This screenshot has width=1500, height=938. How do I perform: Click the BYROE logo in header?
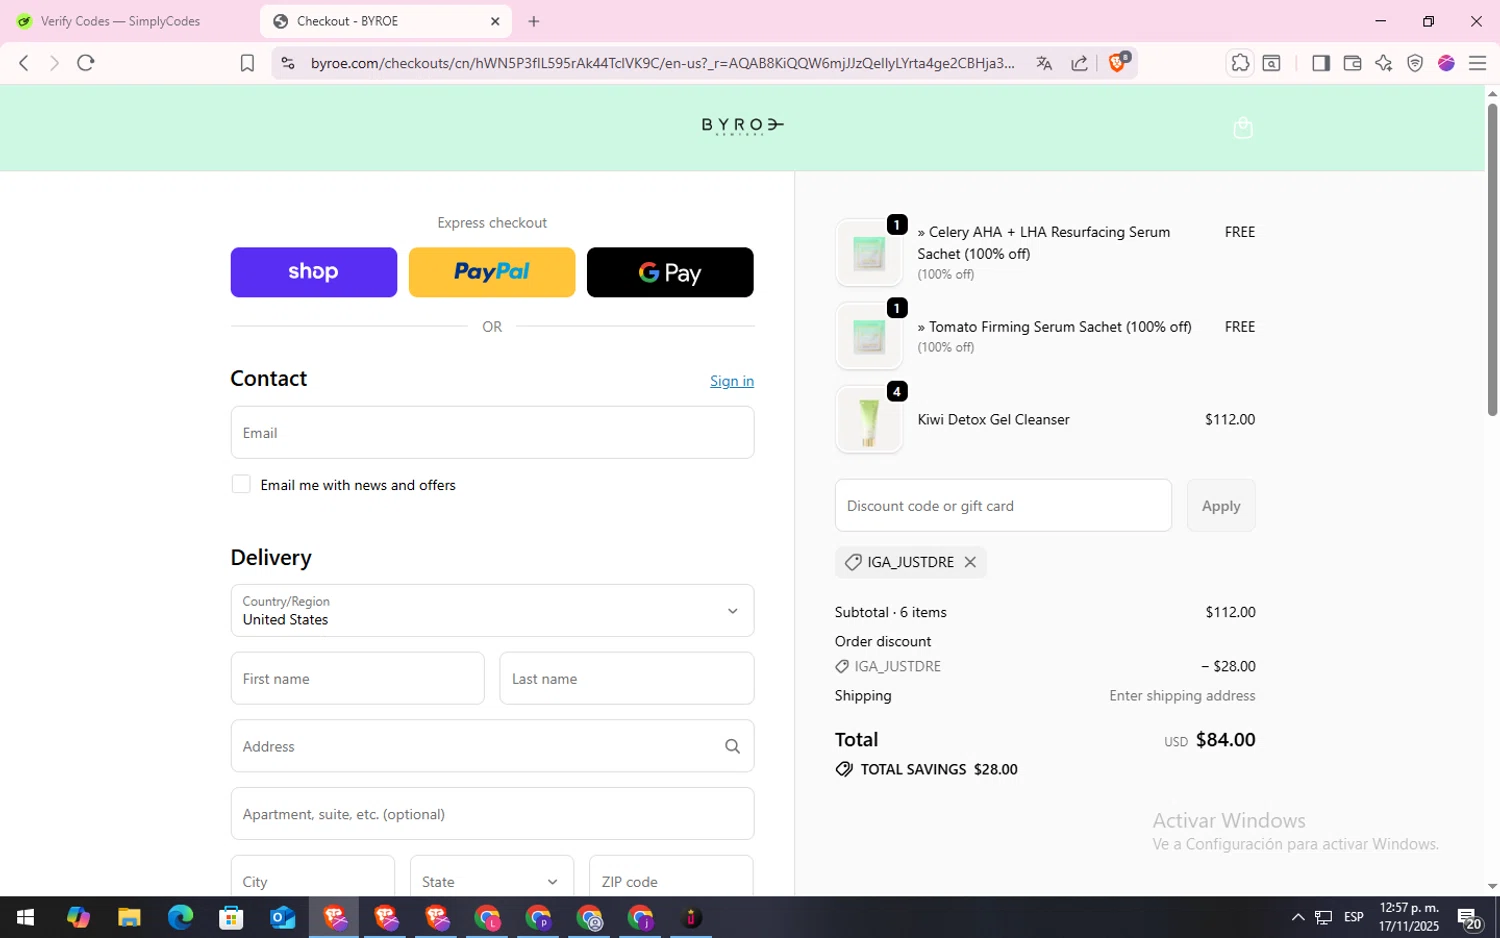(x=742, y=125)
